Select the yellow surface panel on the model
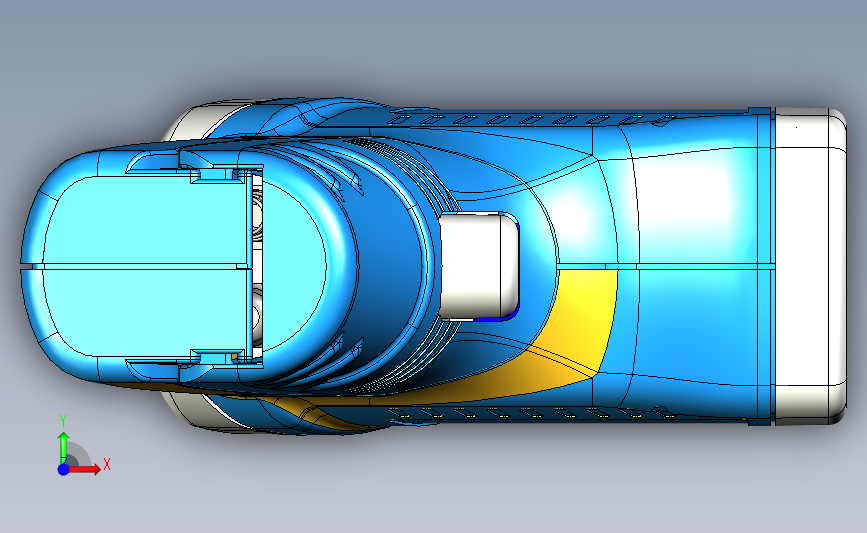867x533 pixels. (581, 326)
